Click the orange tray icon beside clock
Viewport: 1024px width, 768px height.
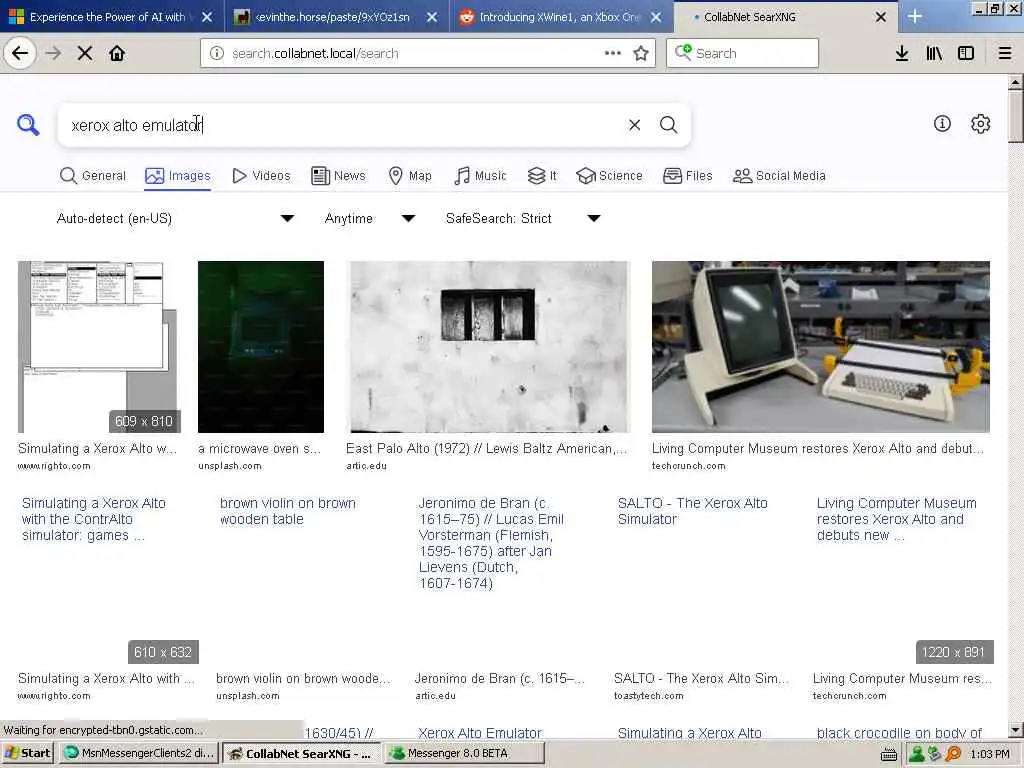tap(953, 754)
